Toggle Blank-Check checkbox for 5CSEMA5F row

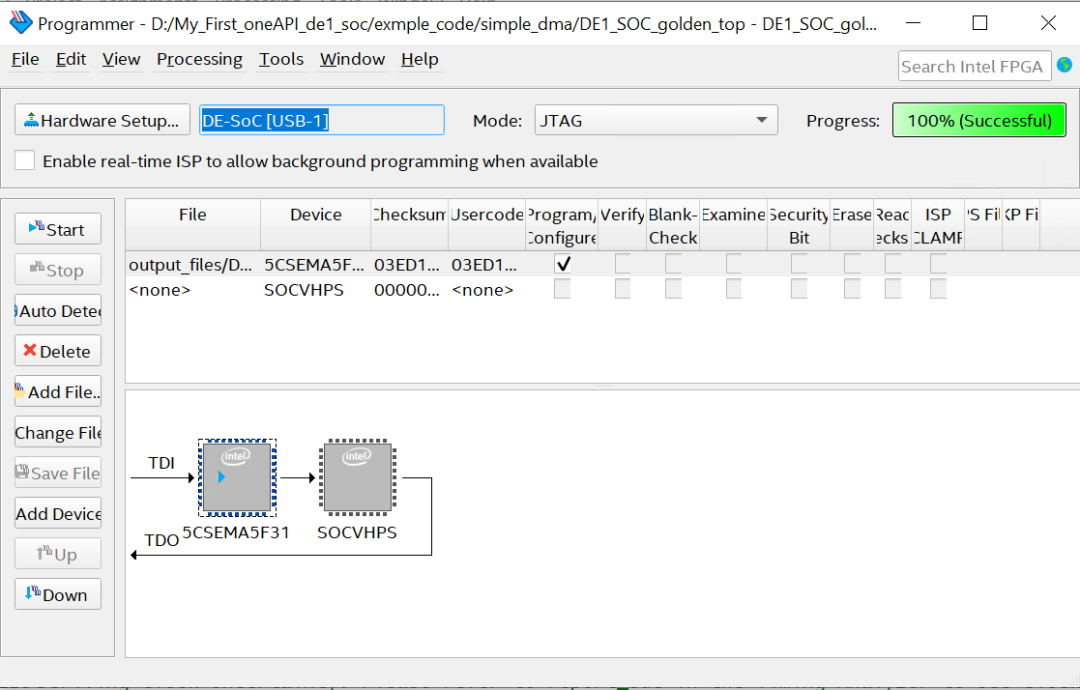click(674, 264)
